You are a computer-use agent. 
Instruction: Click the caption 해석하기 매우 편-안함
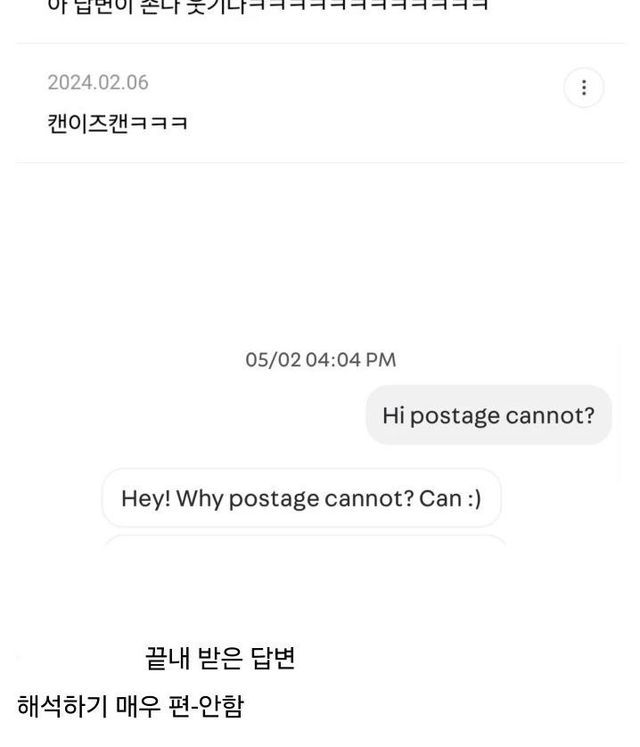[130, 707]
